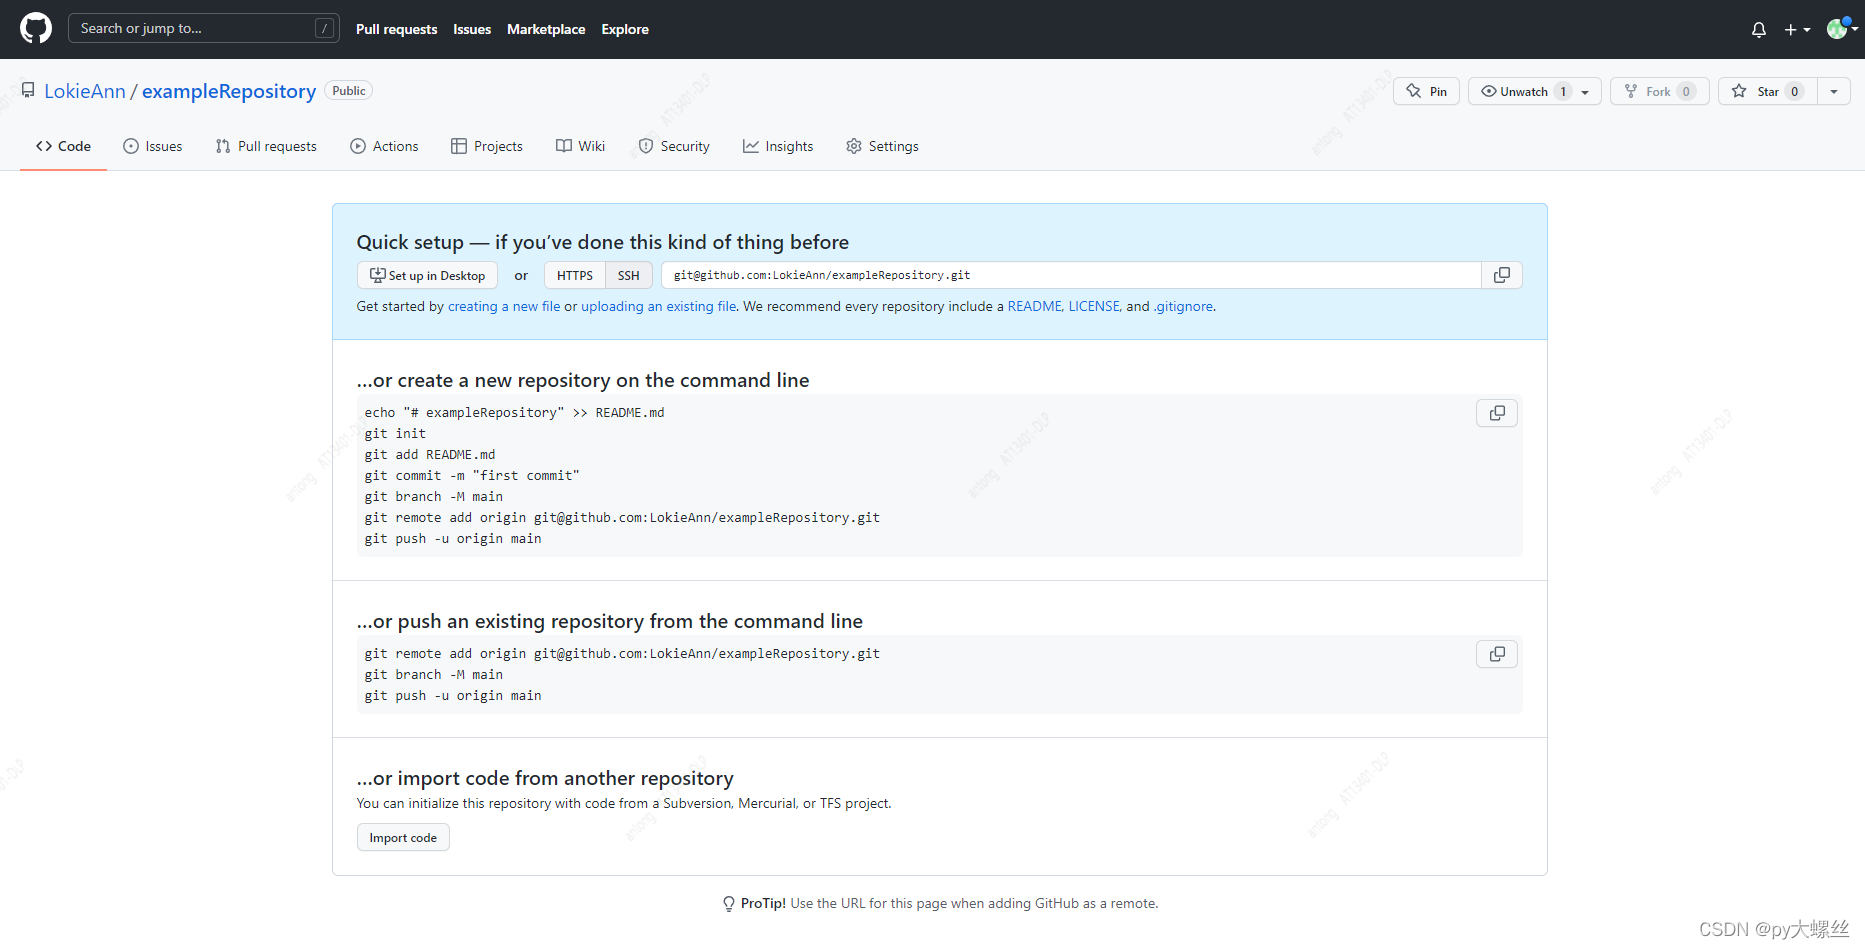Image resolution: width=1865 pixels, height=949 pixels.
Task: Copy the clone URL to clipboard
Action: [1502, 275]
